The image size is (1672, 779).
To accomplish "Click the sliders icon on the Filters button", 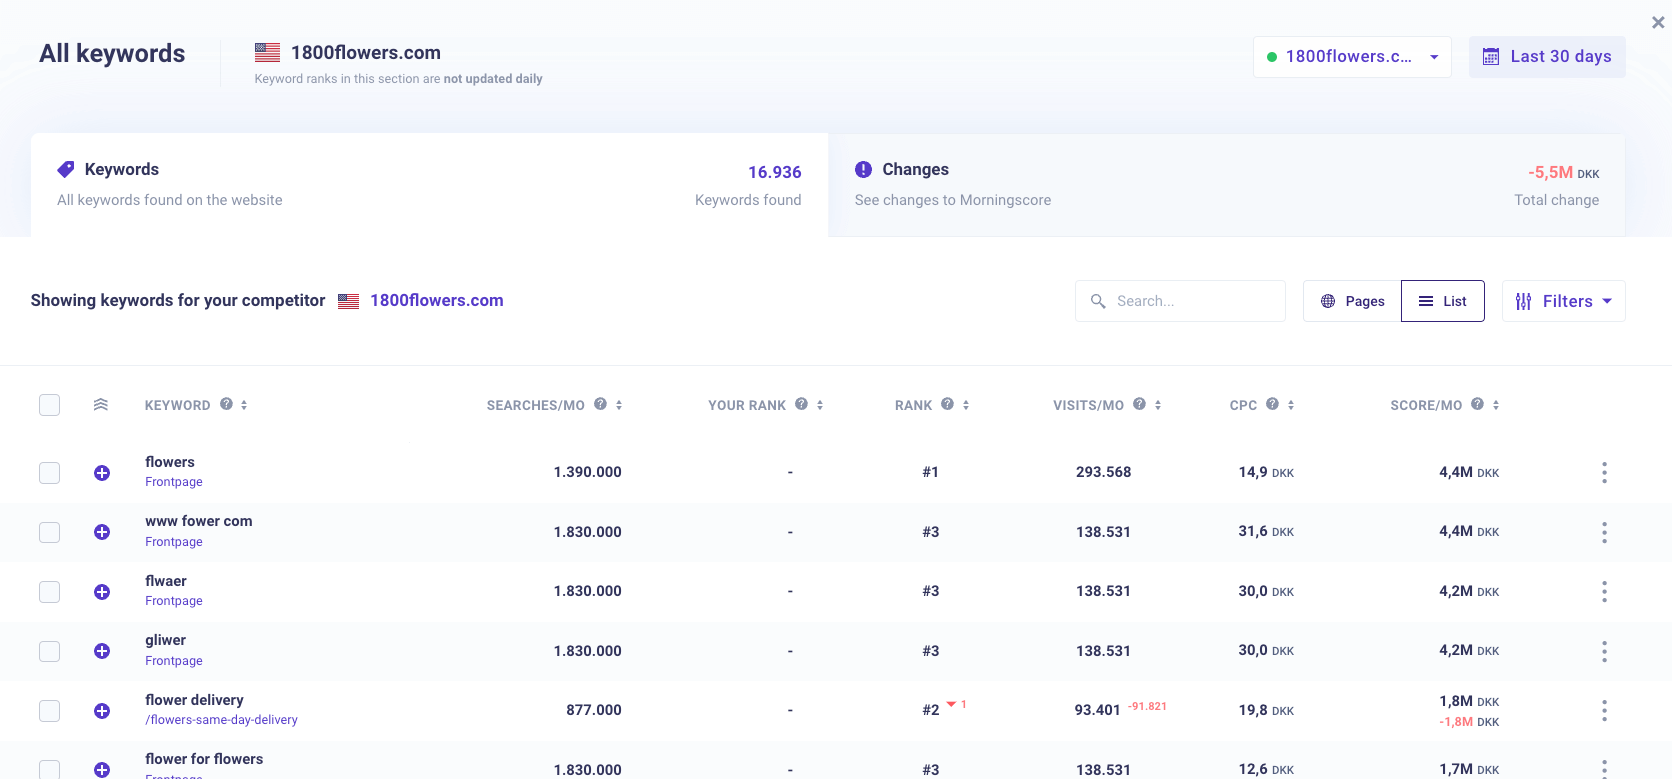I will pyautogui.click(x=1524, y=301).
